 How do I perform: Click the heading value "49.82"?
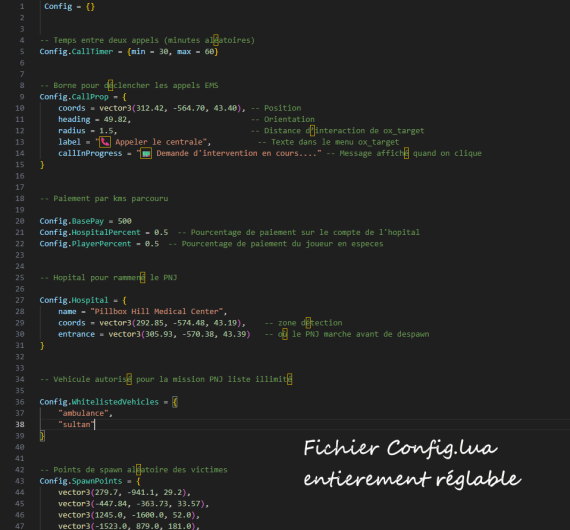(115, 119)
